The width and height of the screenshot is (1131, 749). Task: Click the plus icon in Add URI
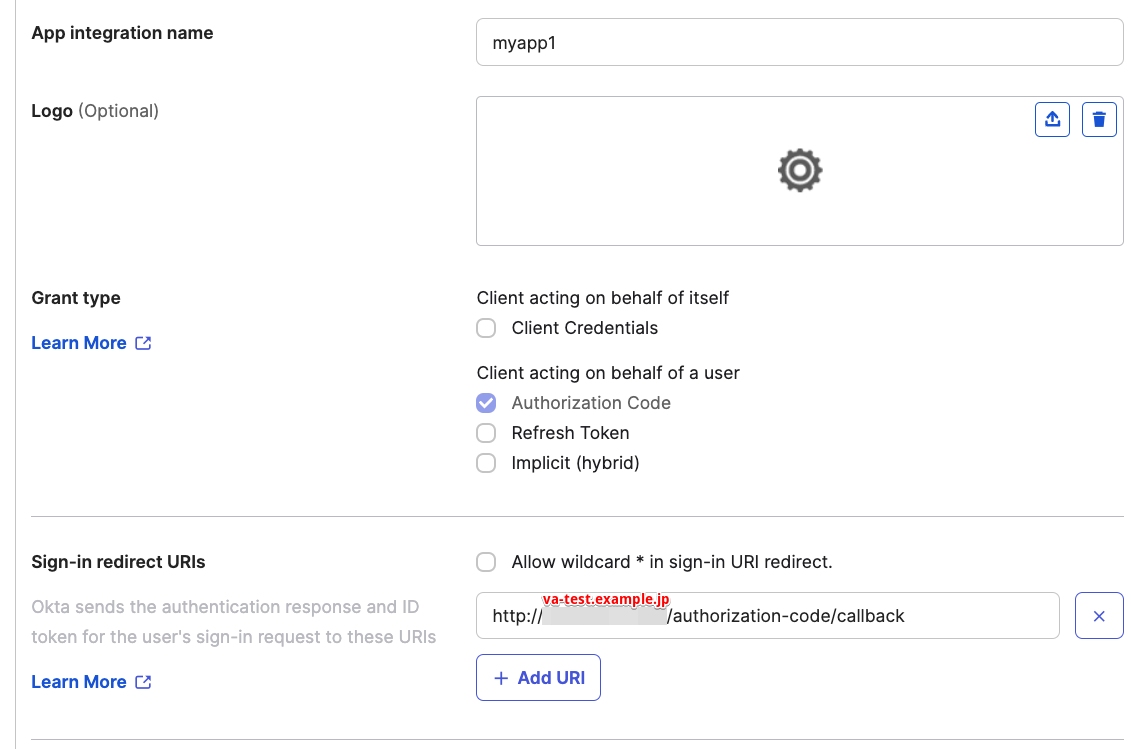pos(501,678)
